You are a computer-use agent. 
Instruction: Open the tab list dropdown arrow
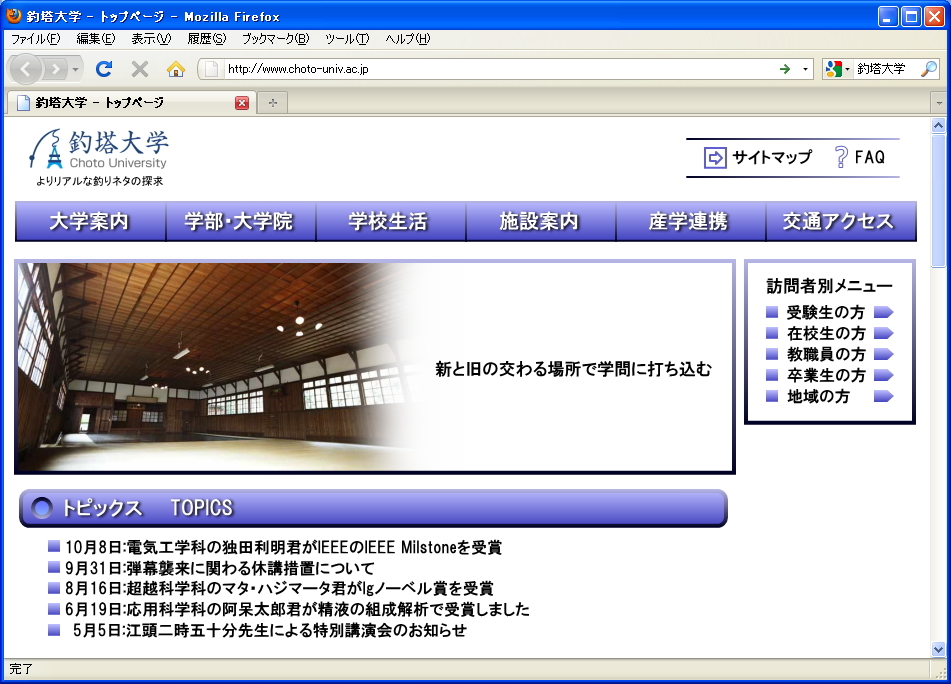tap(938, 103)
